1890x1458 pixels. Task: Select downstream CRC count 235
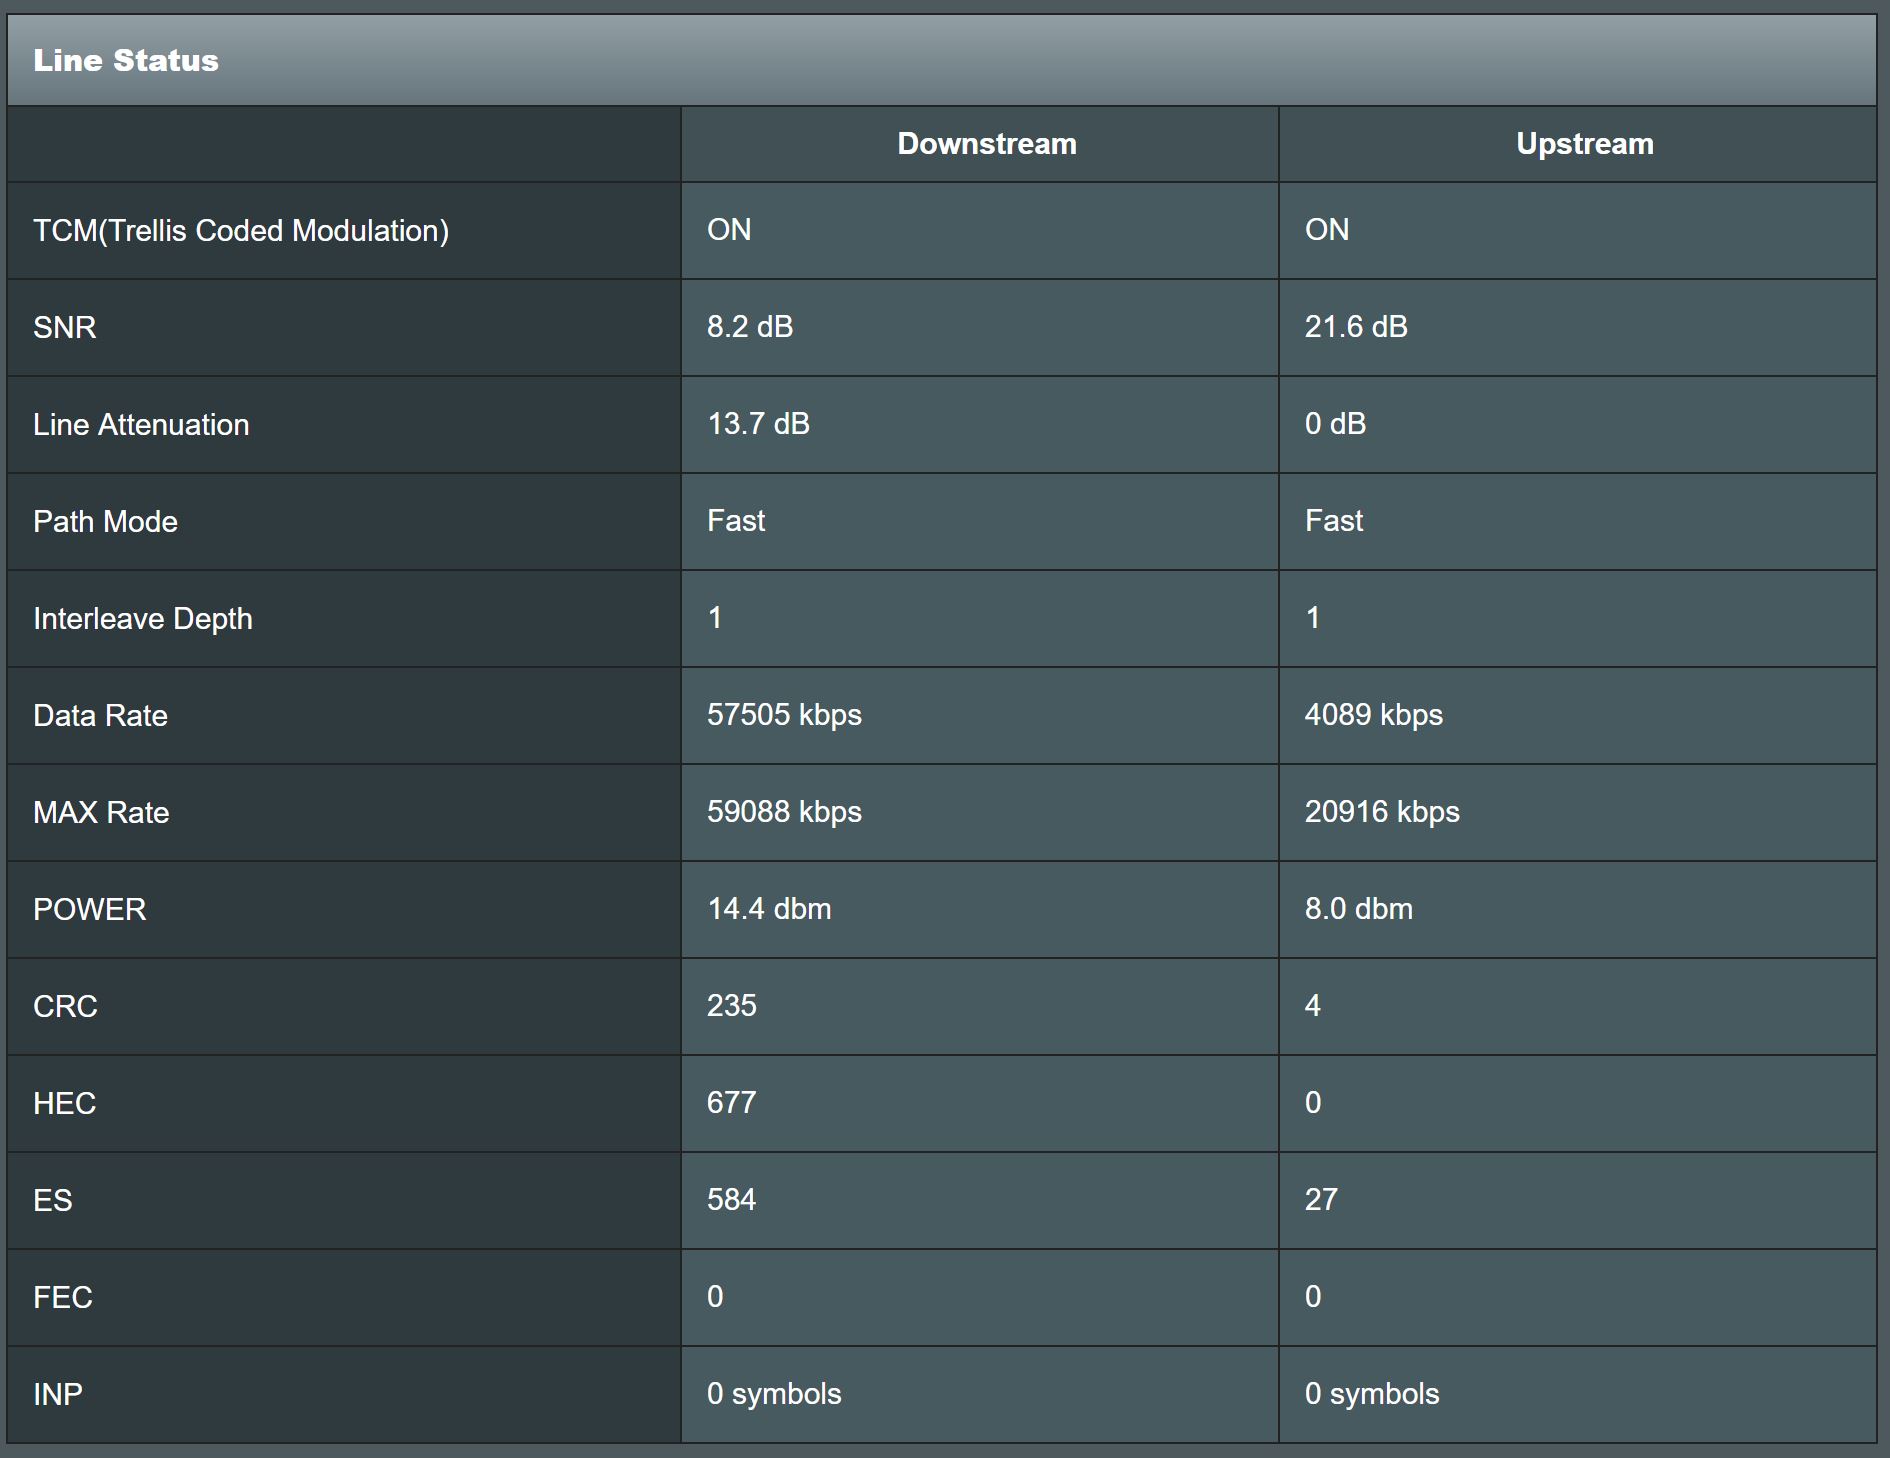coord(732,1006)
